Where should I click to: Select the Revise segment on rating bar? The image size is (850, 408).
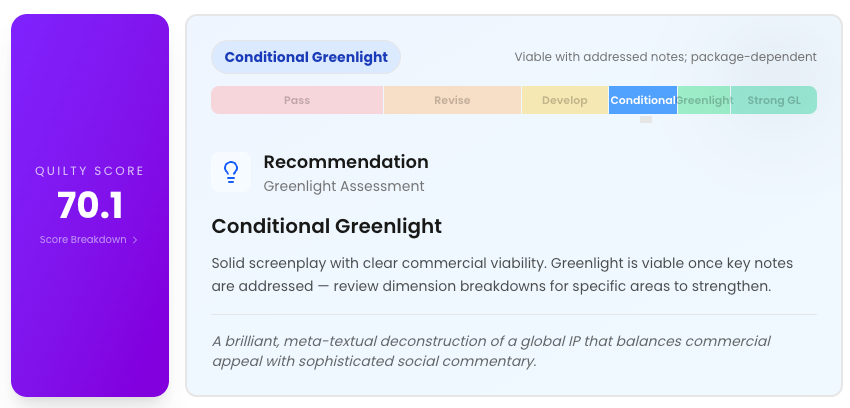(x=452, y=100)
